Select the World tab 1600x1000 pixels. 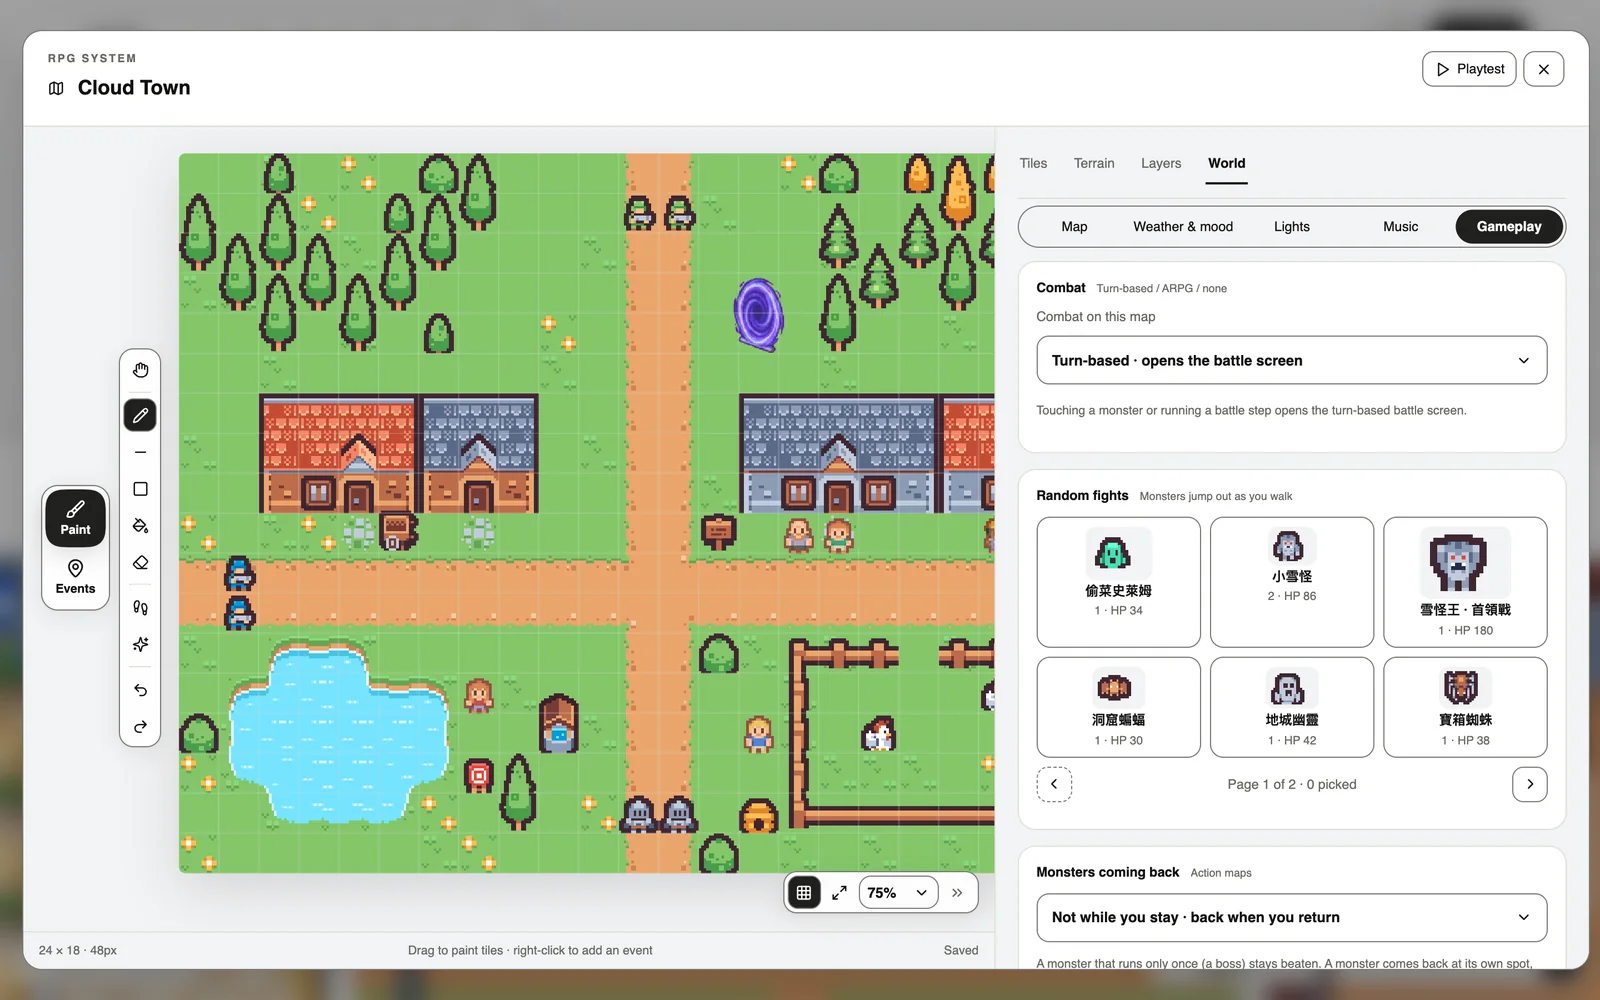[x=1227, y=163]
